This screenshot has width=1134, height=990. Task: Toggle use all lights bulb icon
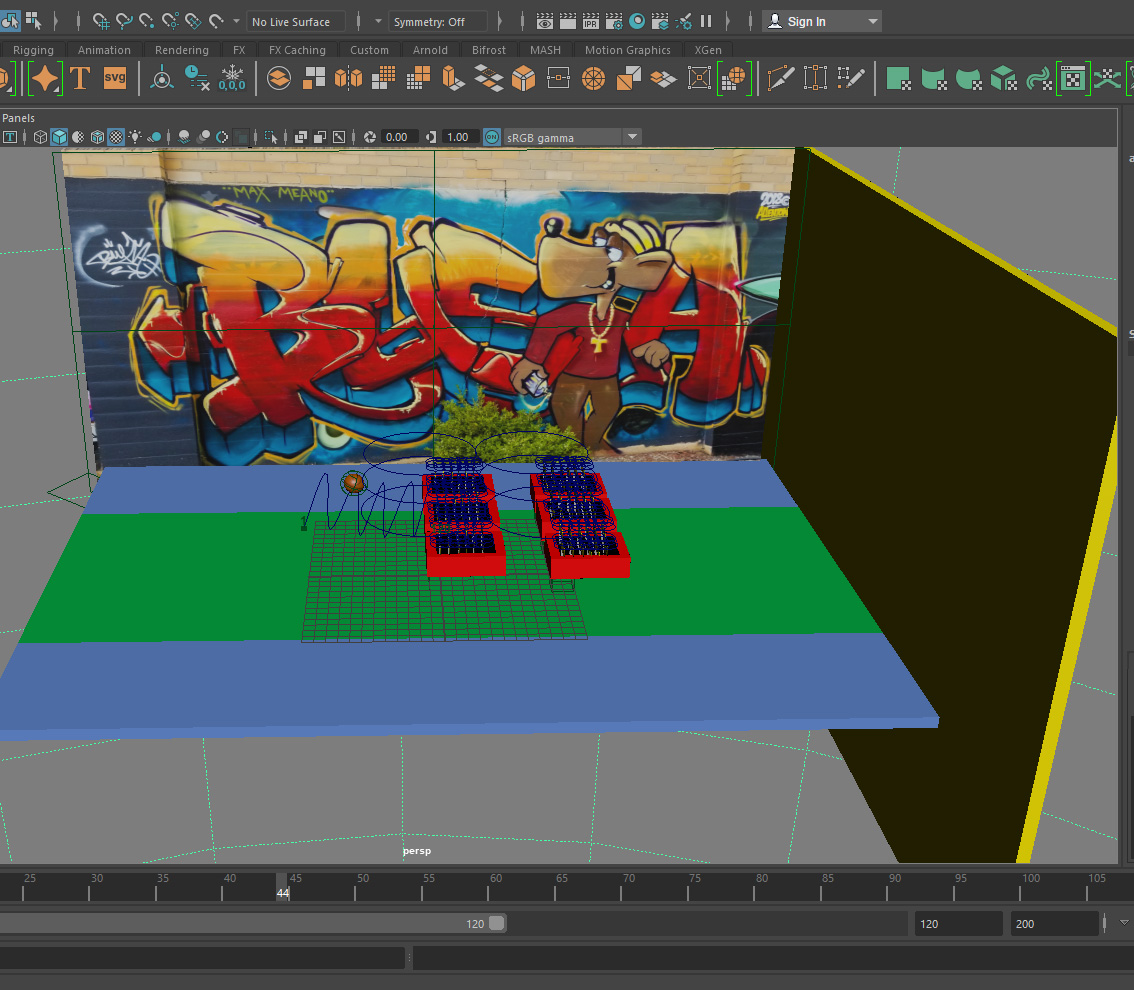(x=135, y=137)
